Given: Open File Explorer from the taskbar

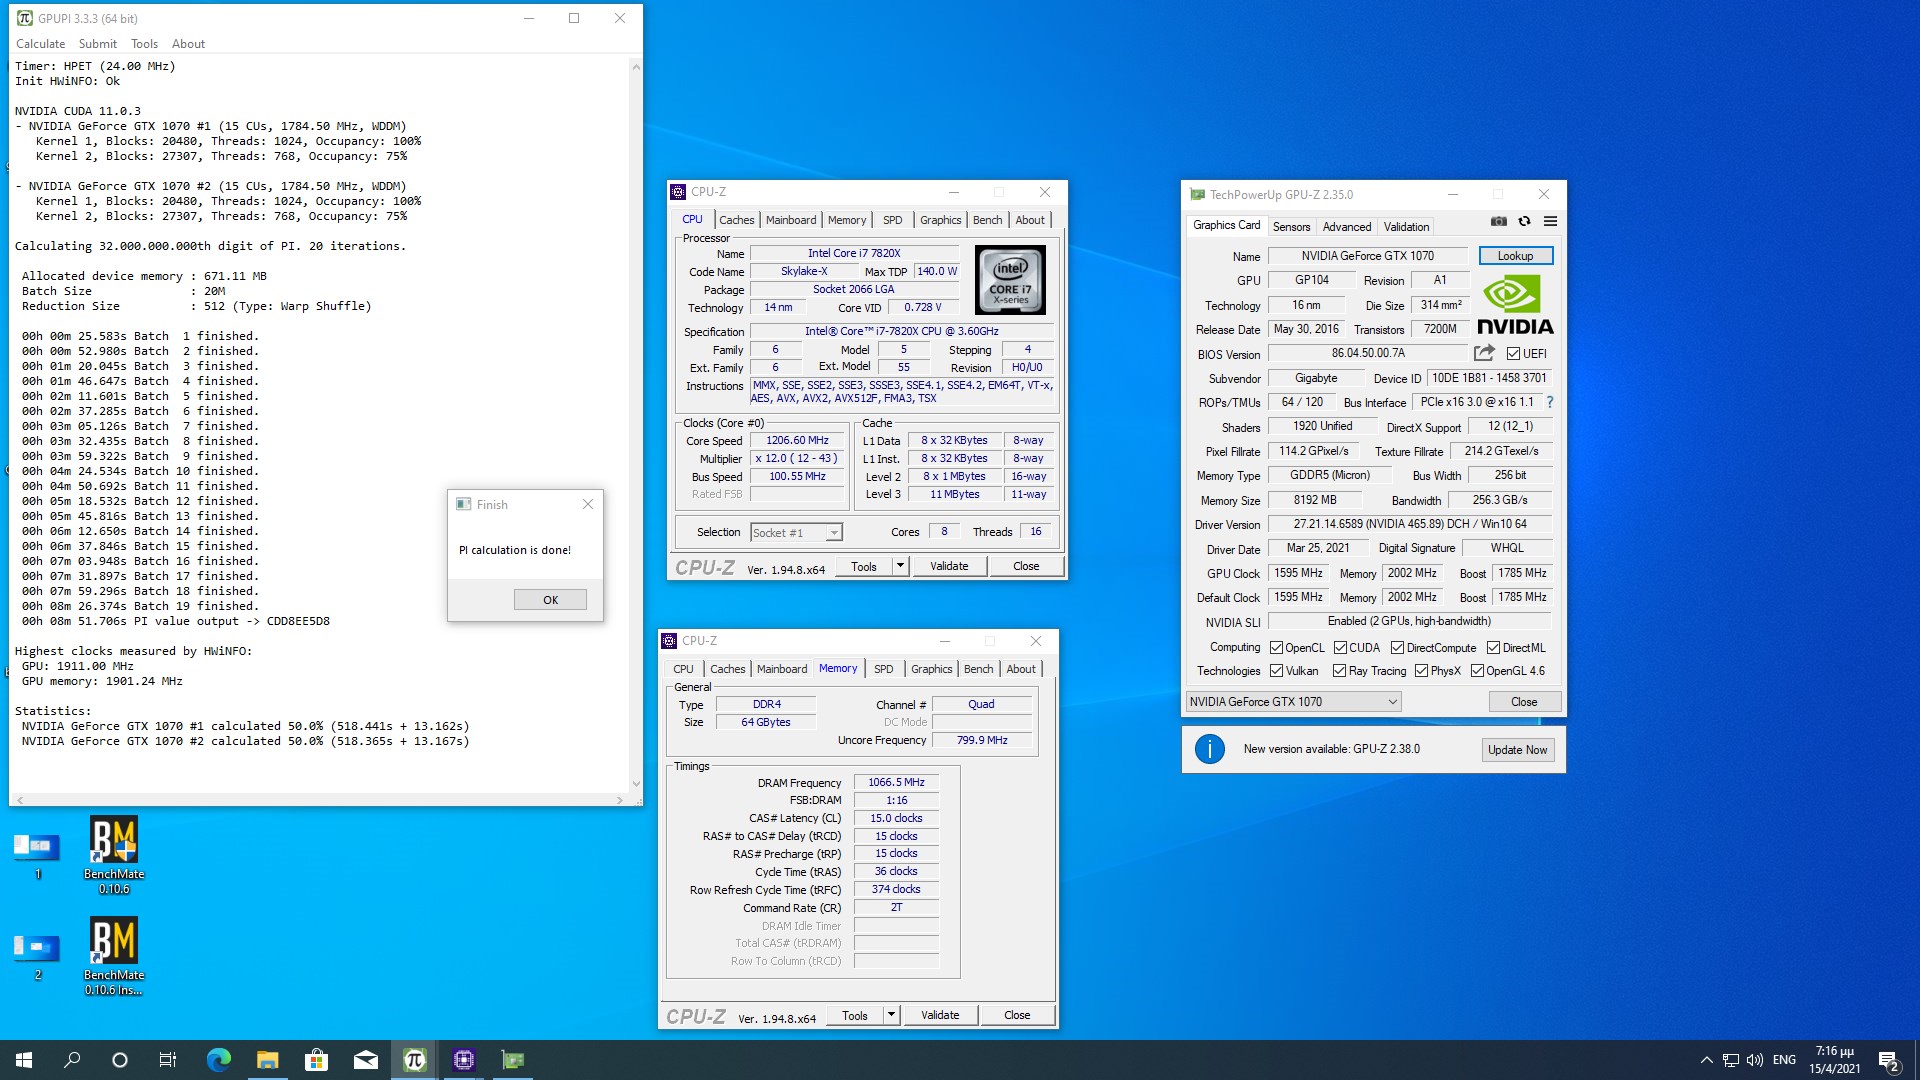Looking at the screenshot, I should point(267,1060).
